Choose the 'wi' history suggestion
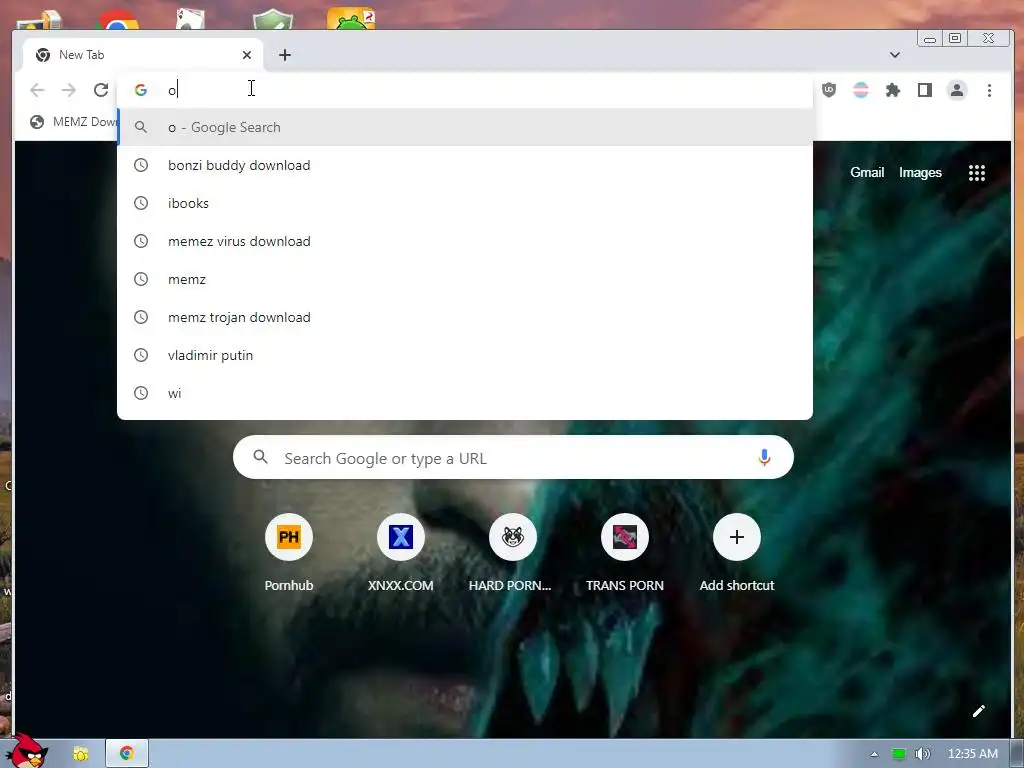This screenshot has width=1024, height=768. (465, 393)
